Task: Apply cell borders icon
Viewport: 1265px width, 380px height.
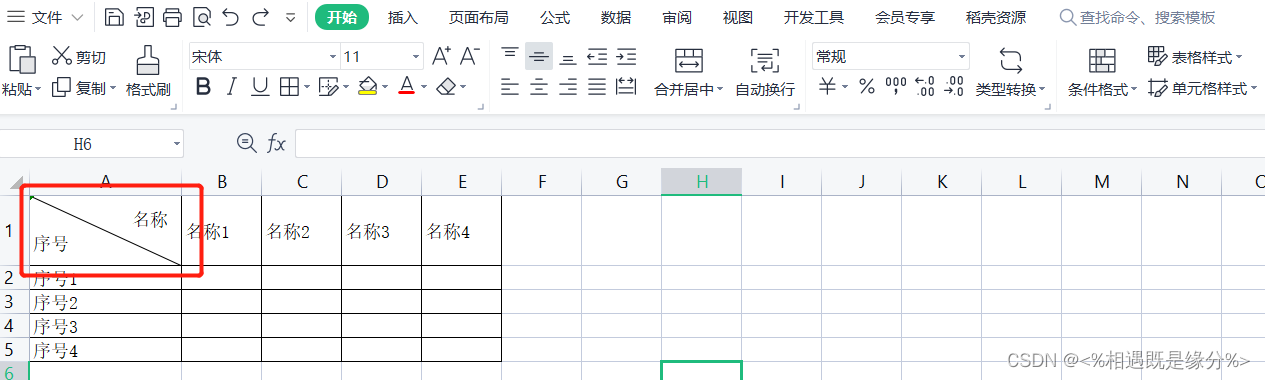Action: 289,87
